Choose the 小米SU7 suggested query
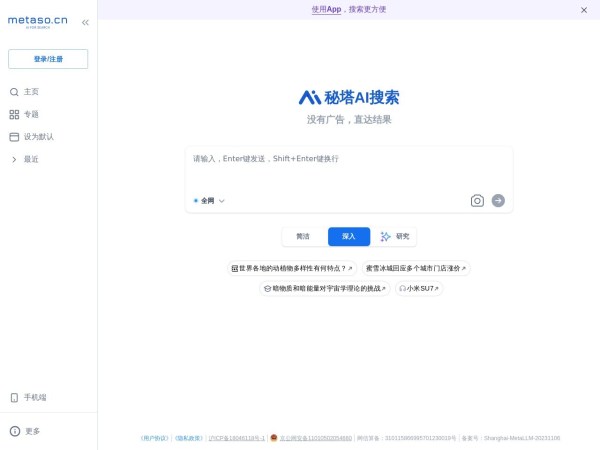This screenshot has width=600, height=450. (x=419, y=288)
